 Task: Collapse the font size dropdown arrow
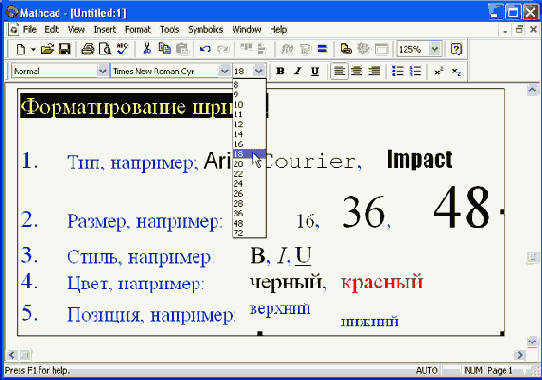[x=259, y=71]
